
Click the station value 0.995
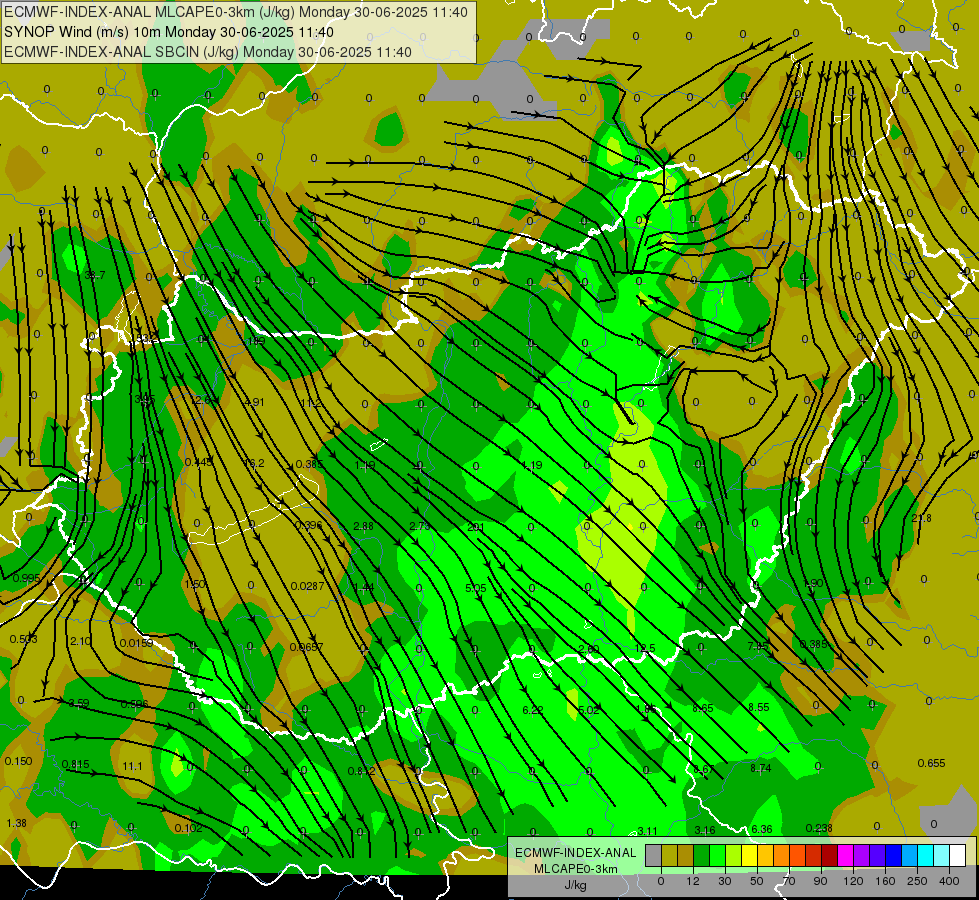[26, 578]
